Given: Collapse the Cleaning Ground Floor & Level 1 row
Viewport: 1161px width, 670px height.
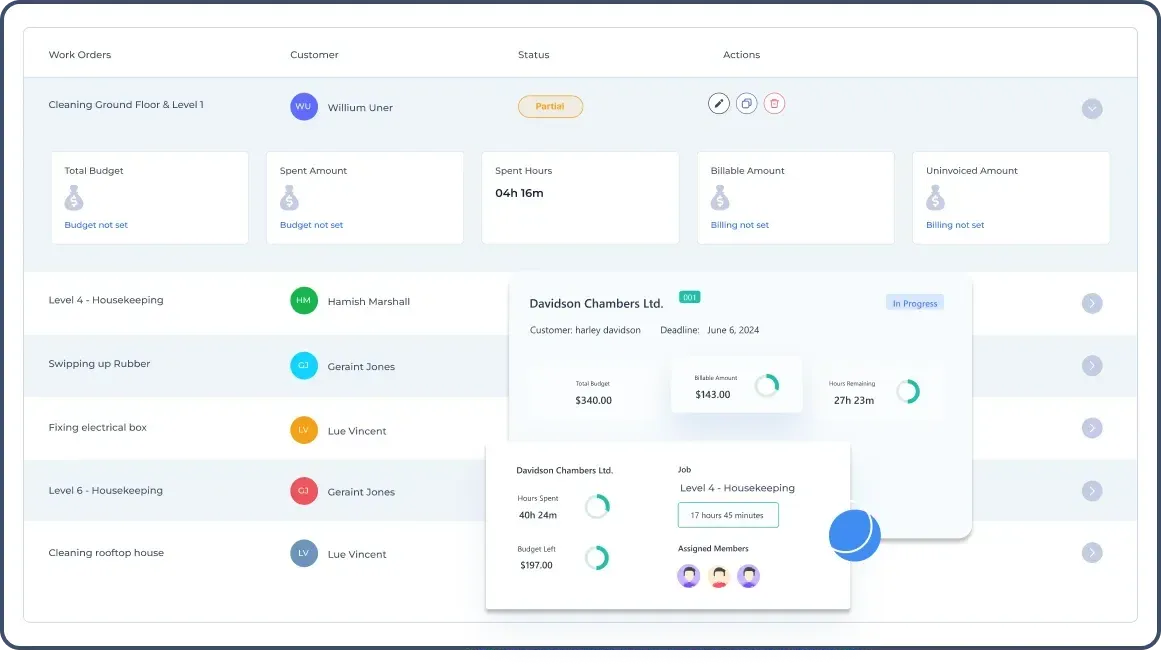Looking at the screenshot, I should tap(1092, 108).
